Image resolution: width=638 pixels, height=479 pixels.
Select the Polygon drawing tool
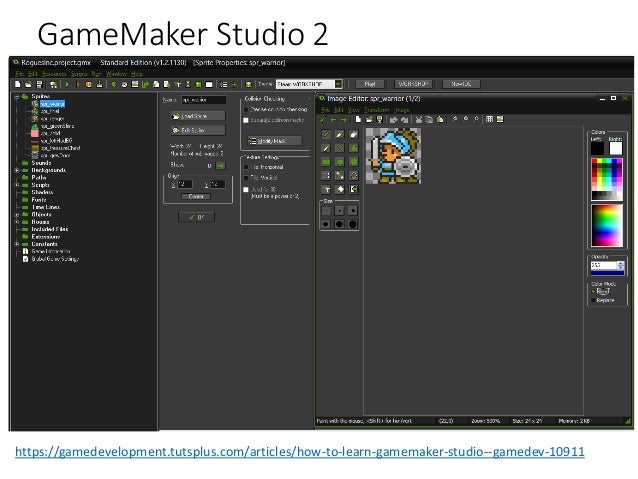tap(353, 148)
